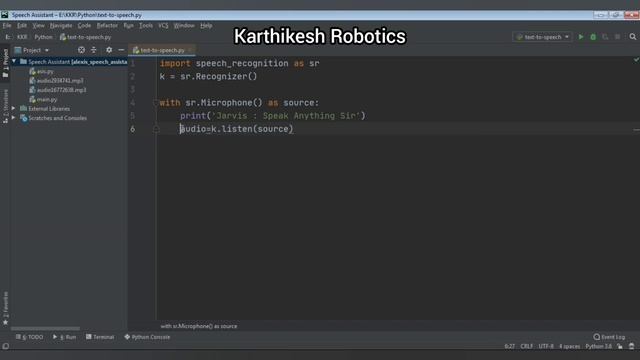Image resolution: width=640 pixels, height=360 pixels.
Task: Locate current file in Project tree
Action: click(x=81, y=50)
